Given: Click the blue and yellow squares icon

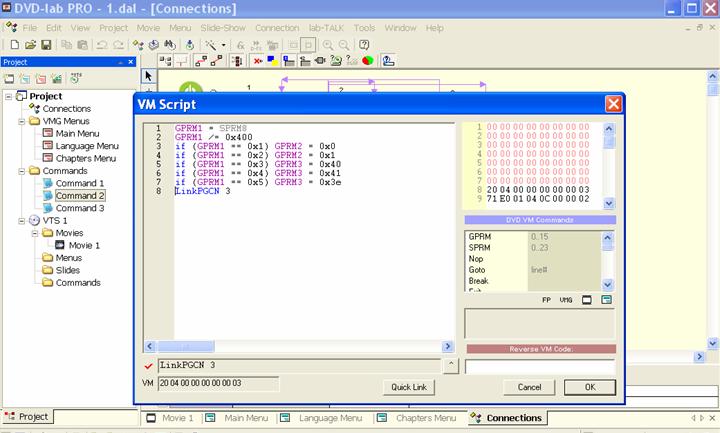Looking at the screenshot, I should tap(273, 61).
